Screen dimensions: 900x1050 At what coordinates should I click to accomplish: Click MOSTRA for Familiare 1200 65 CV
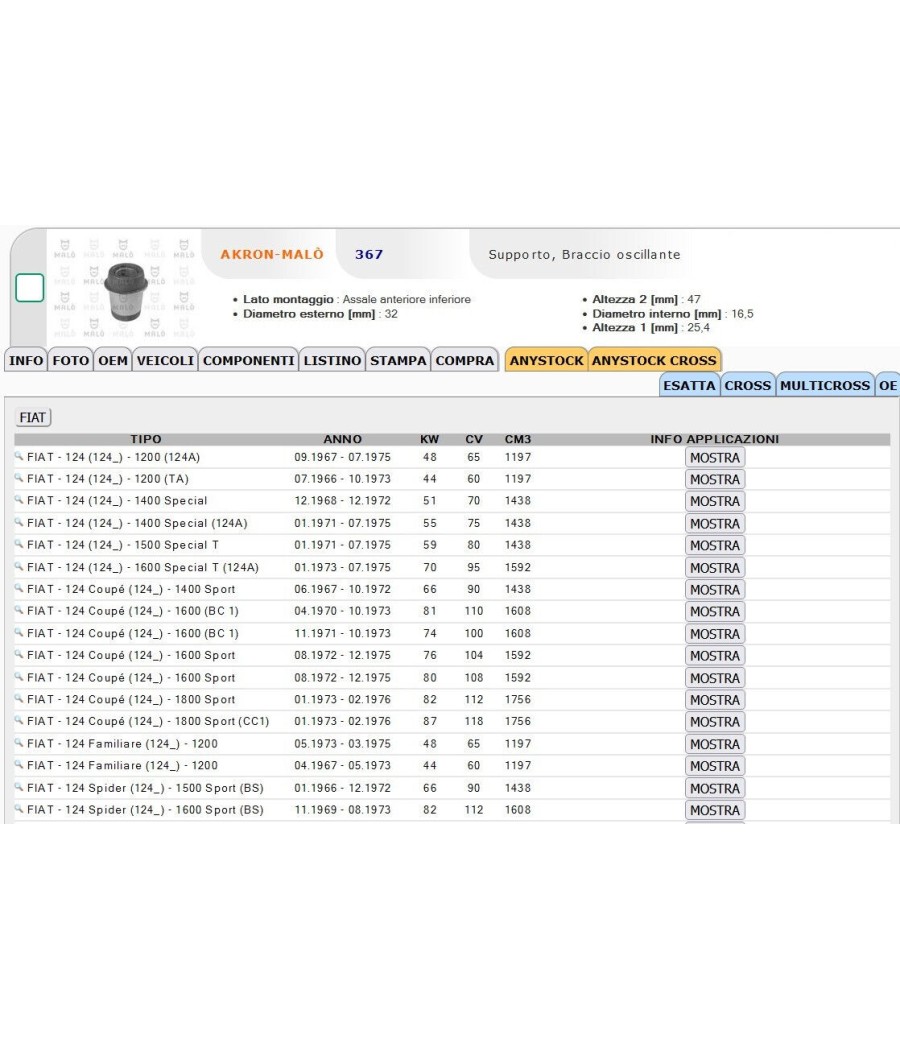[715, 744]
